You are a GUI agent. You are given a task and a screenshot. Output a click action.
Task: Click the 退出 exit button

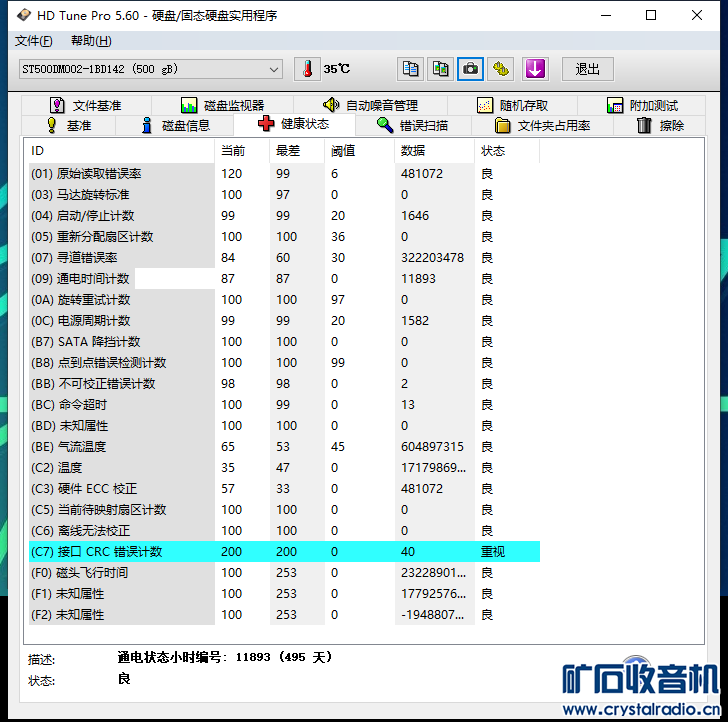pos(587,69)
